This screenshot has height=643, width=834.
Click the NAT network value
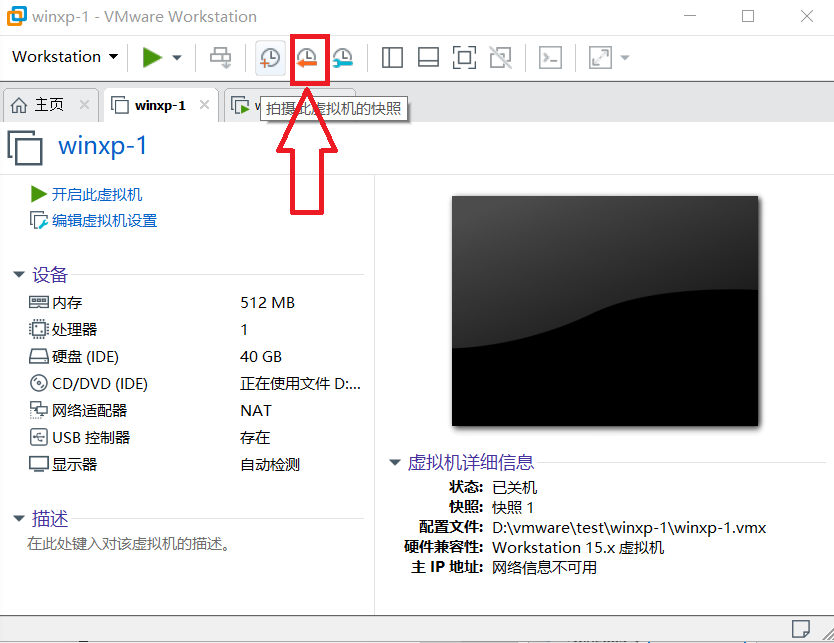pyautogui.click(x=256, y=411)
